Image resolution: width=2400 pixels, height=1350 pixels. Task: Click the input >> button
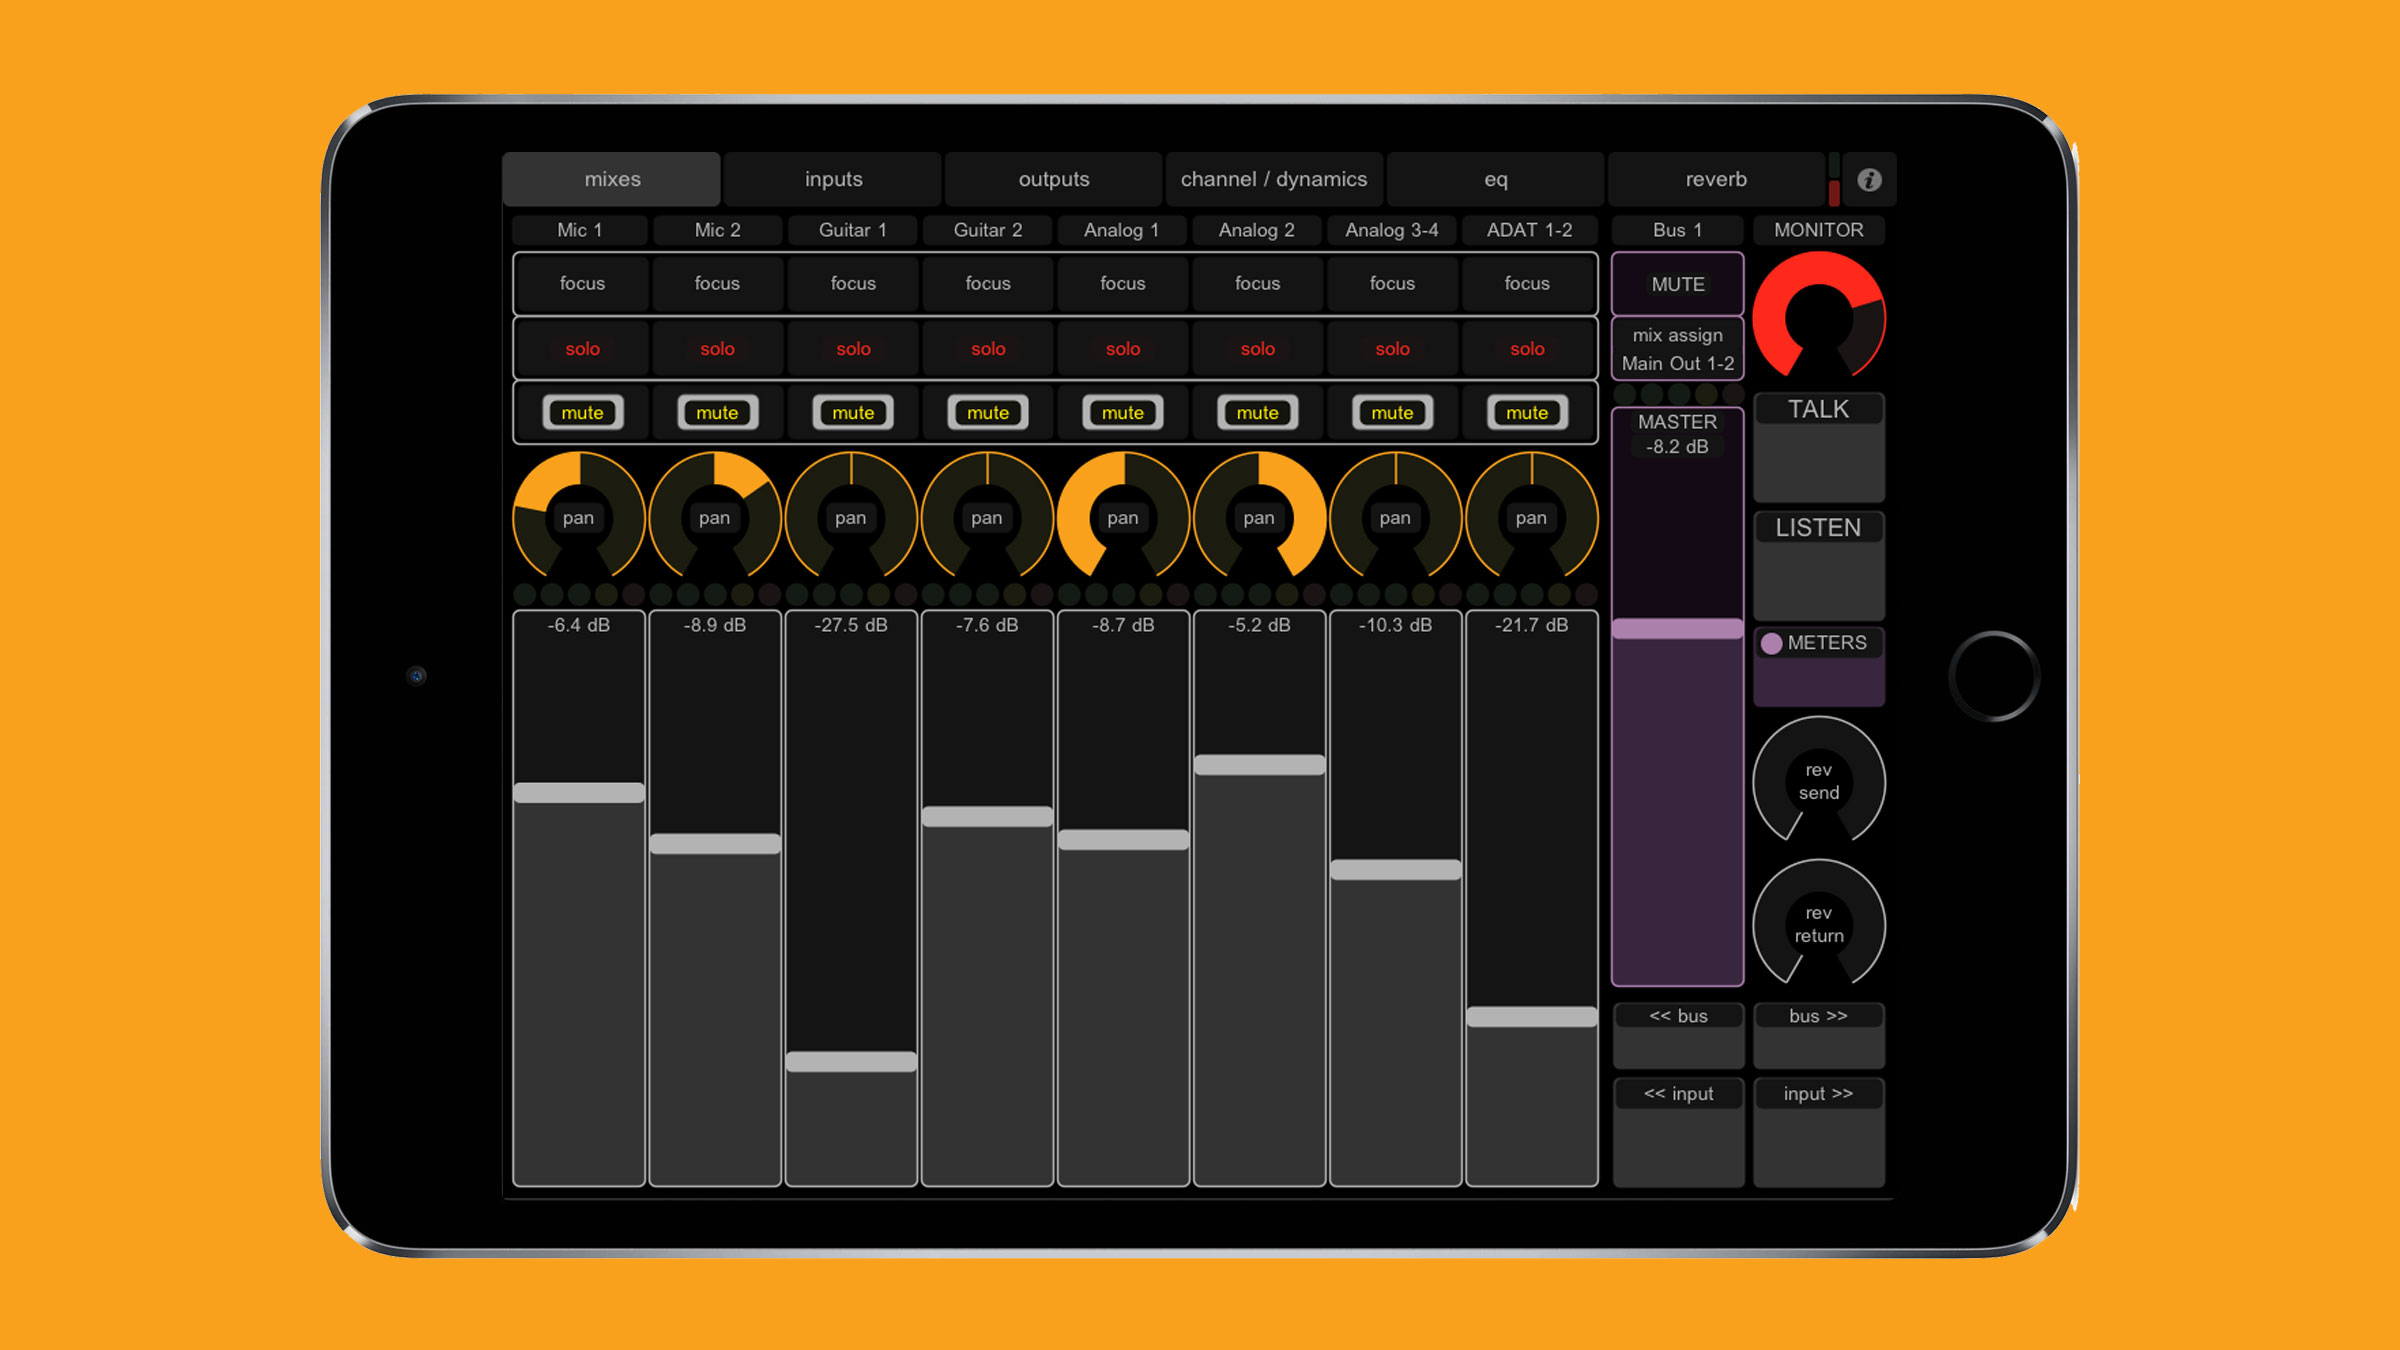tap(1819, 1131)
